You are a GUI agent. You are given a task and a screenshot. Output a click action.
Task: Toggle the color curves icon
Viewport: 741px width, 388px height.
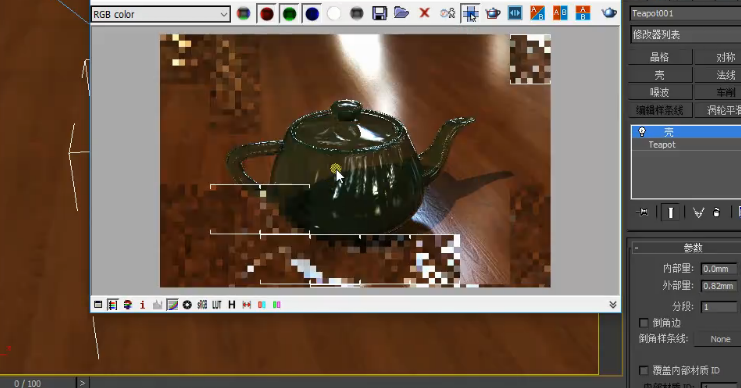coord(172,305)
